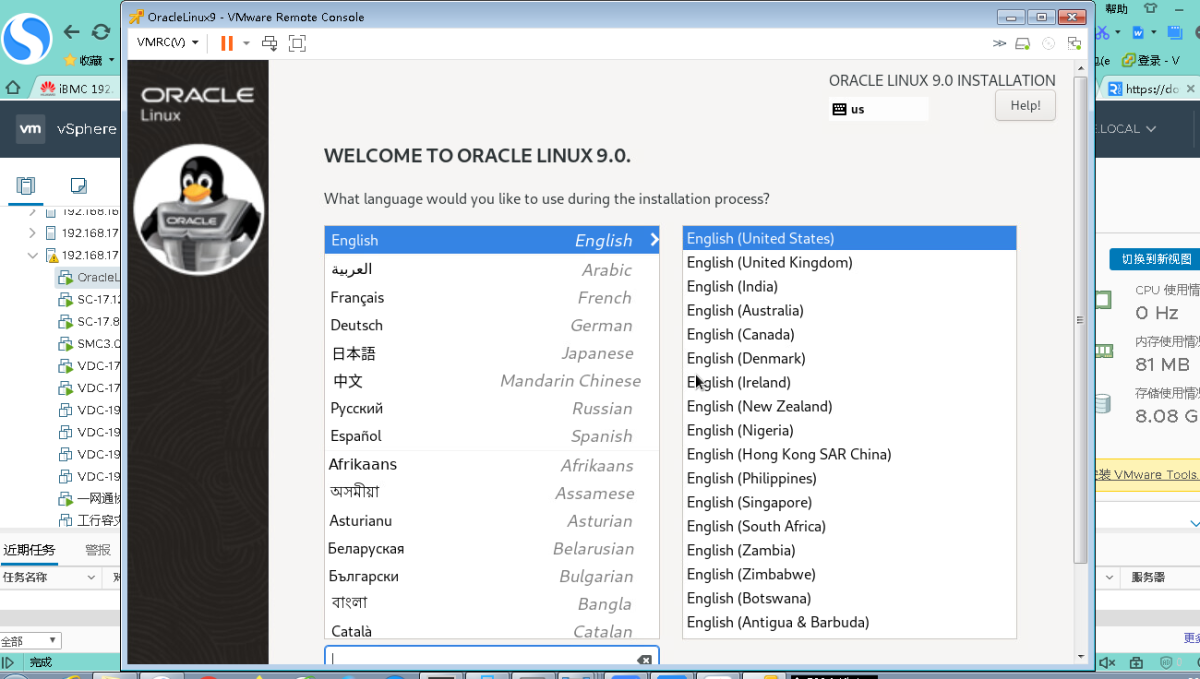Select Français (French) language row

tap(492, 297)
